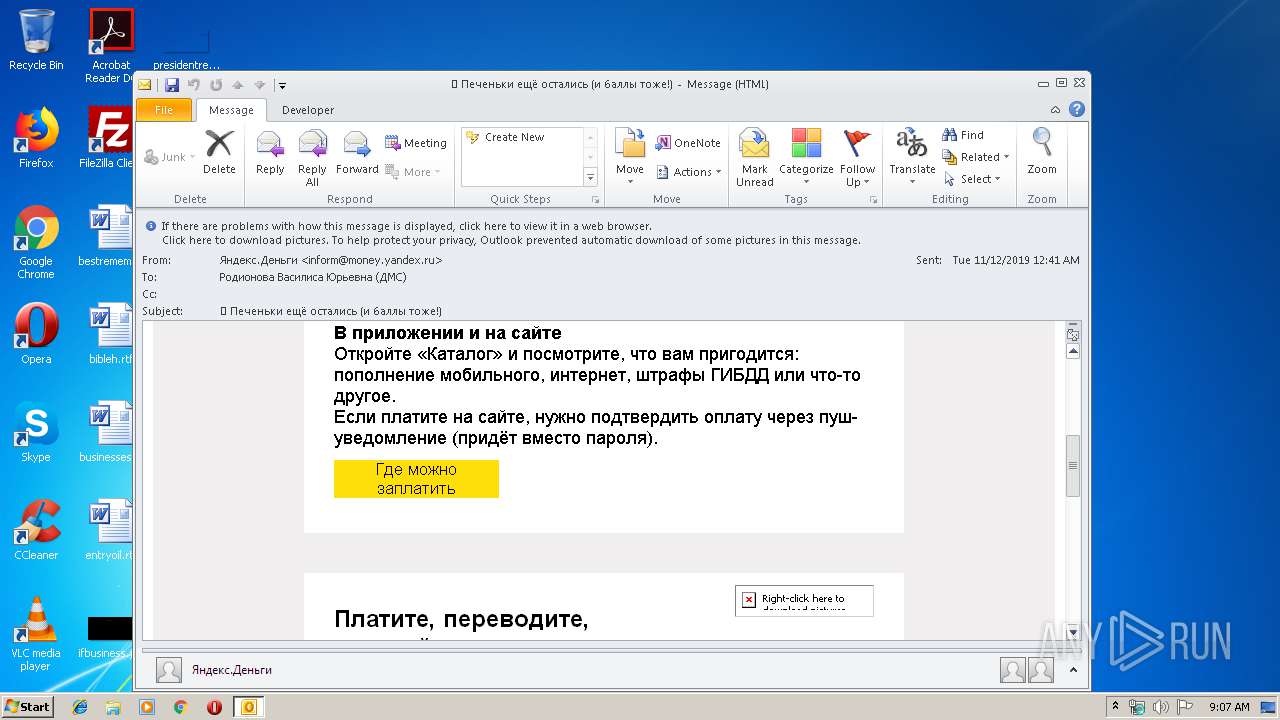Collapse the ribbon with the caret
Screen dimensions: 1280x720
[1056, 110]
